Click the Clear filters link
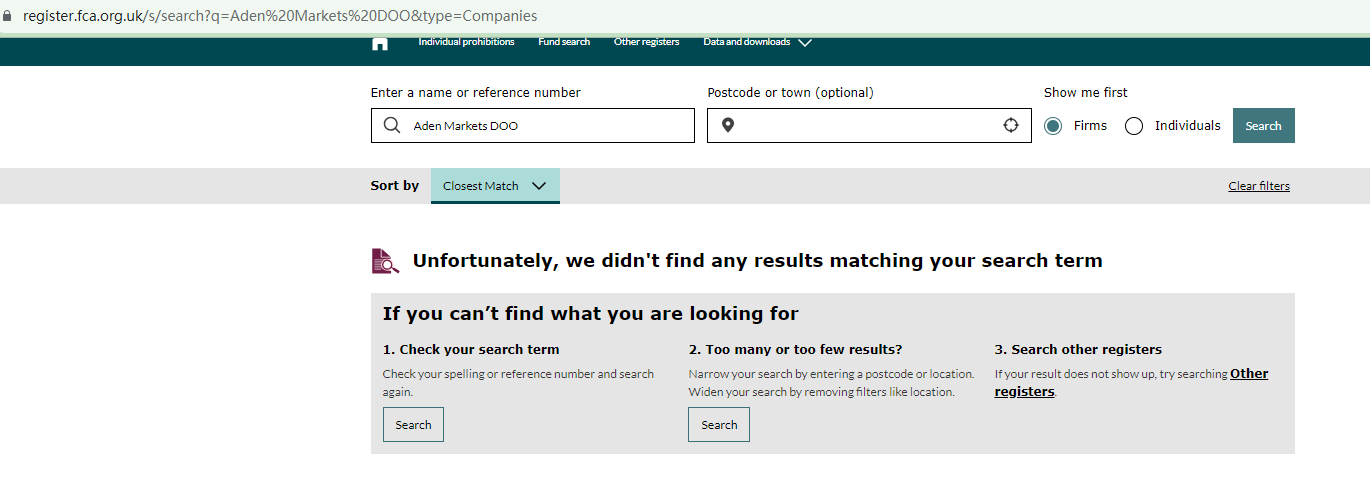Screen dimensions: 1370x498 pos(1259,186)
